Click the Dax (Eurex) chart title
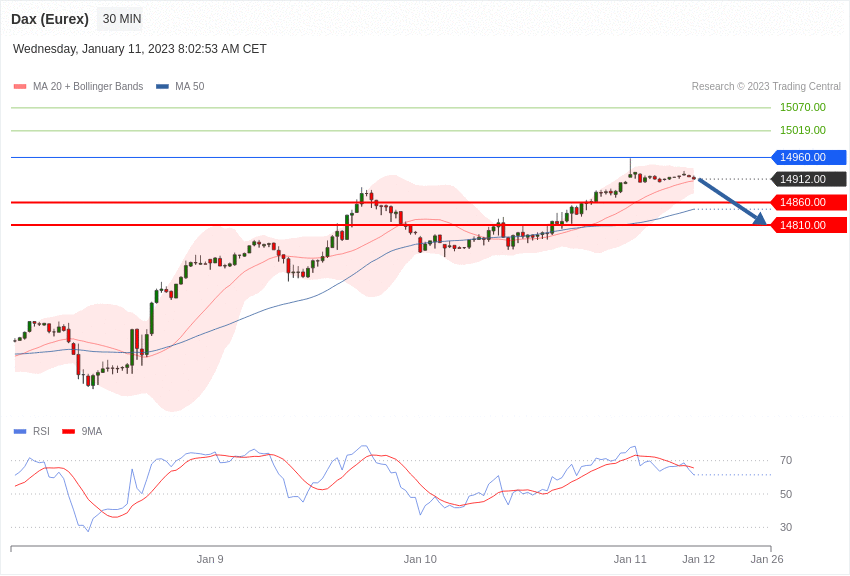 click(50, 19)
